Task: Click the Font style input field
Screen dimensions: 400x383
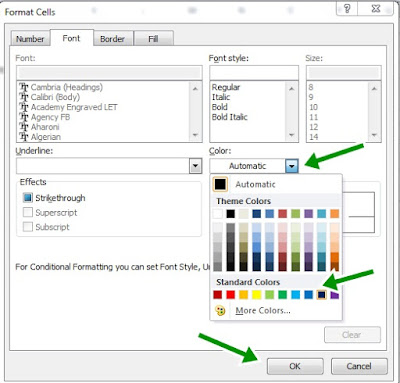Action: (x=254, y=73)
